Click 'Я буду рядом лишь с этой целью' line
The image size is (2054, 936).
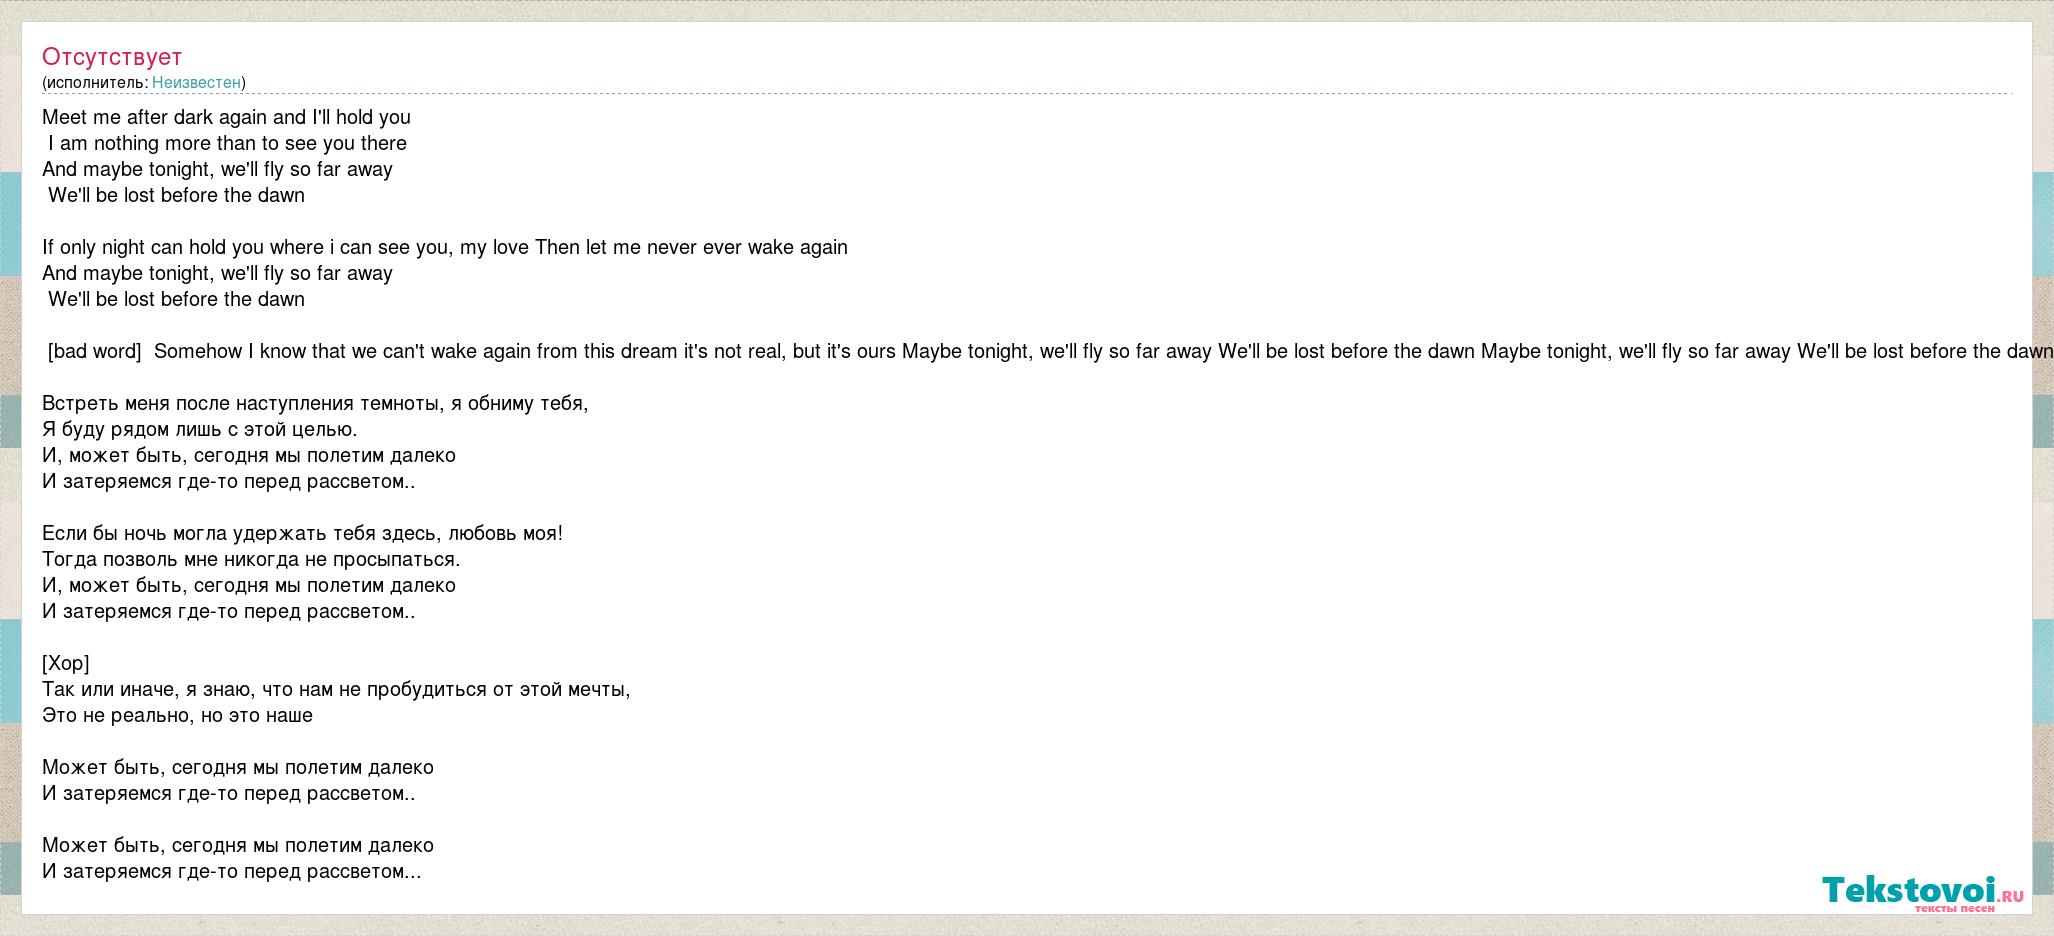pos(199,430)
